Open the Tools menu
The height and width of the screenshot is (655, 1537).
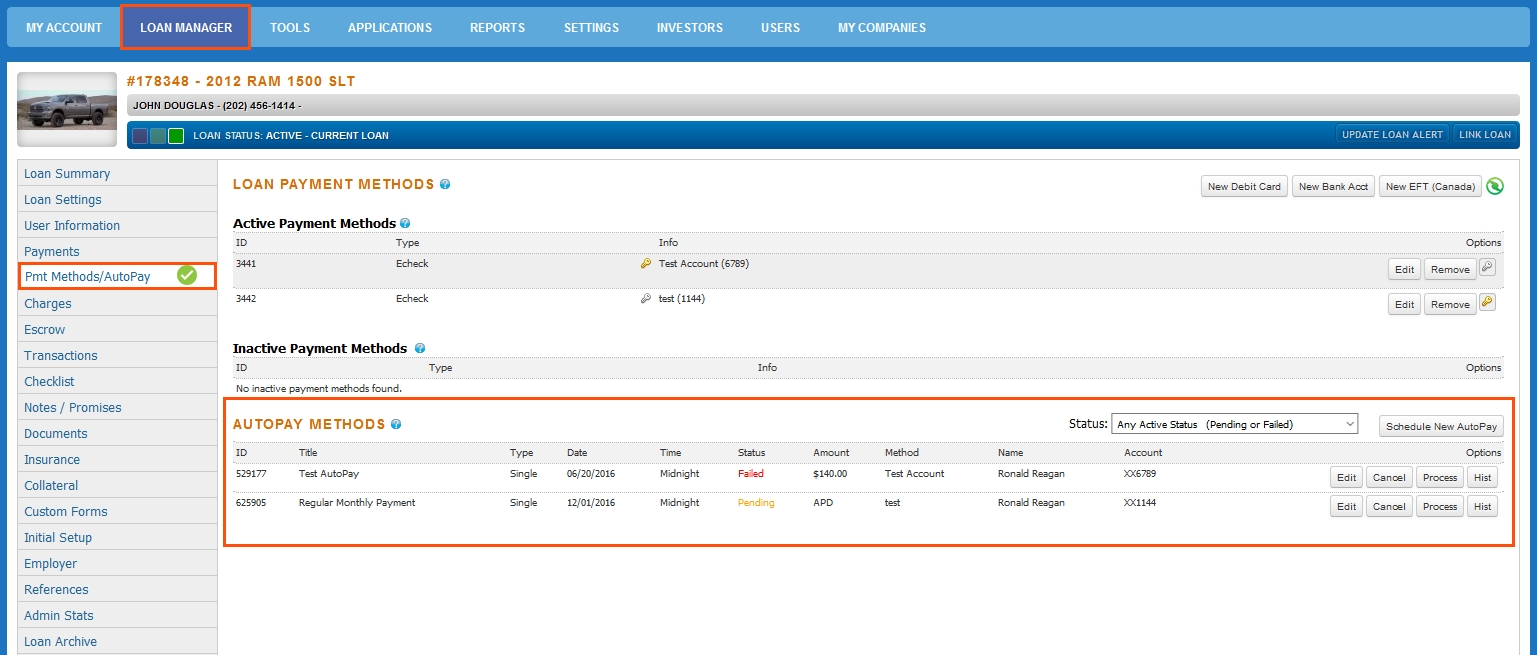pyautogui.click(x=290, y=28)
